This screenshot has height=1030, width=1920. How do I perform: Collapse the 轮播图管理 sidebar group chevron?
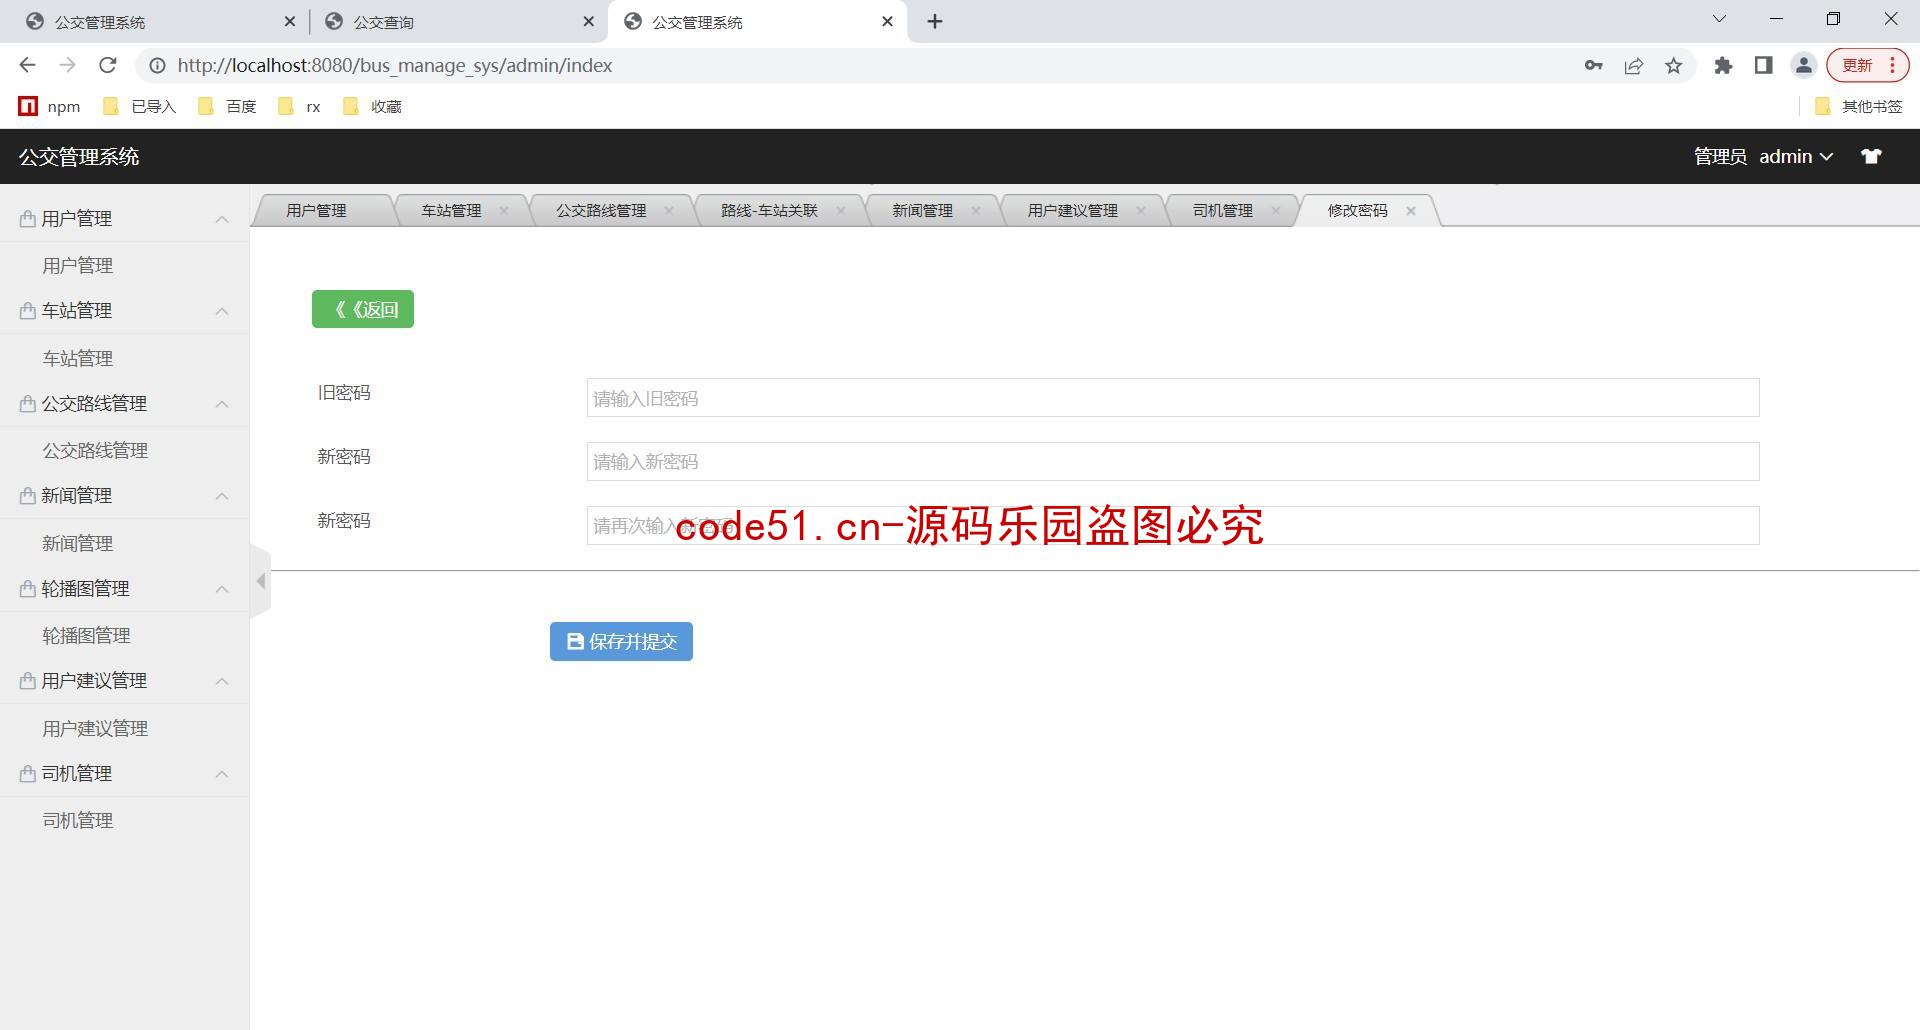pyautogui.click(x=222, y=589)
